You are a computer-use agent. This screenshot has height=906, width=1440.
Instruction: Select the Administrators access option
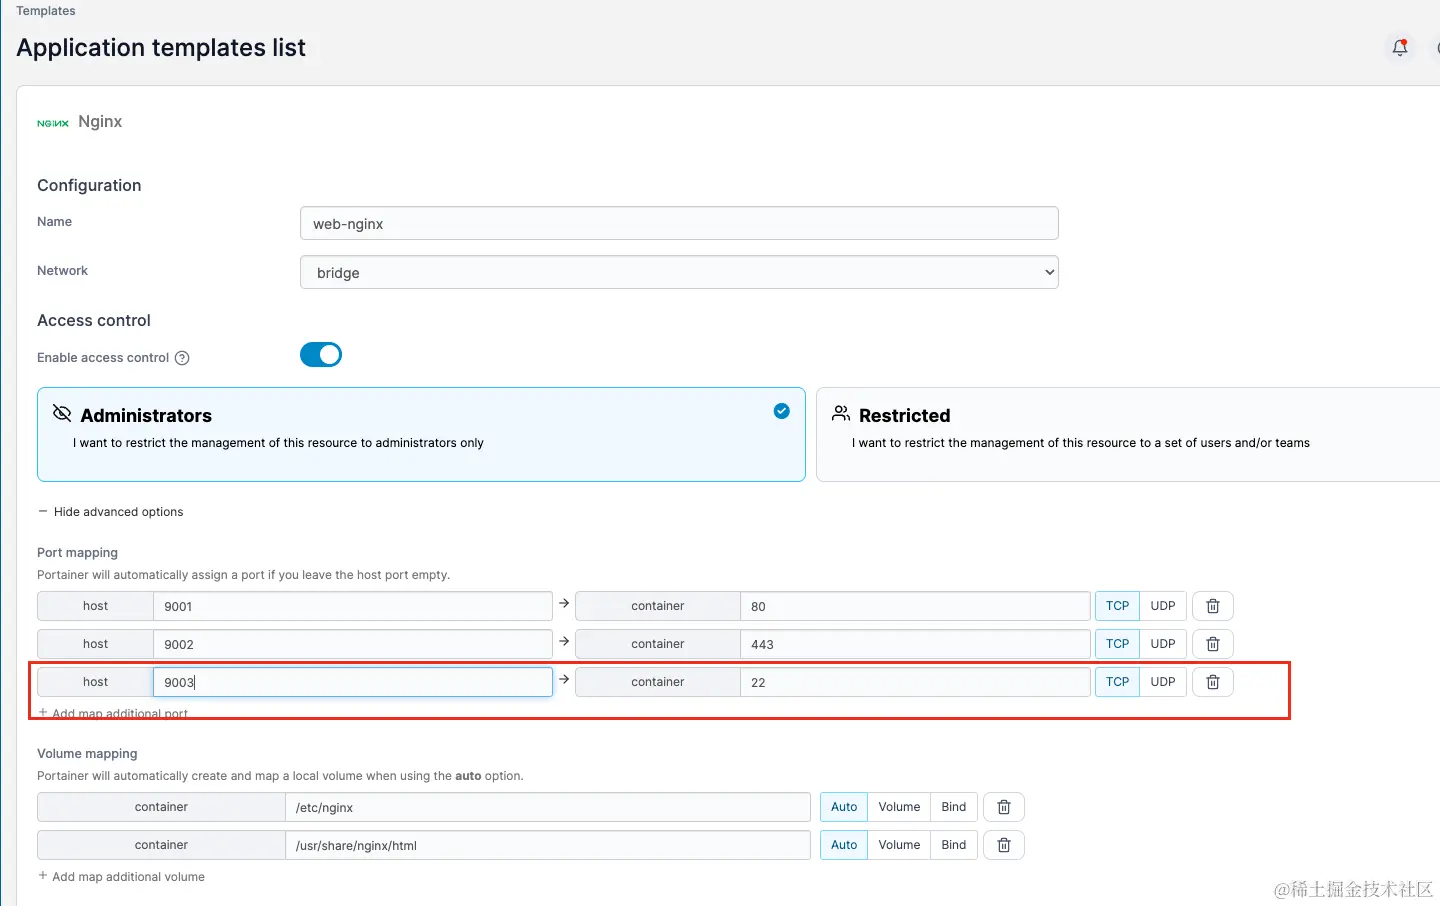pos(421,434)
